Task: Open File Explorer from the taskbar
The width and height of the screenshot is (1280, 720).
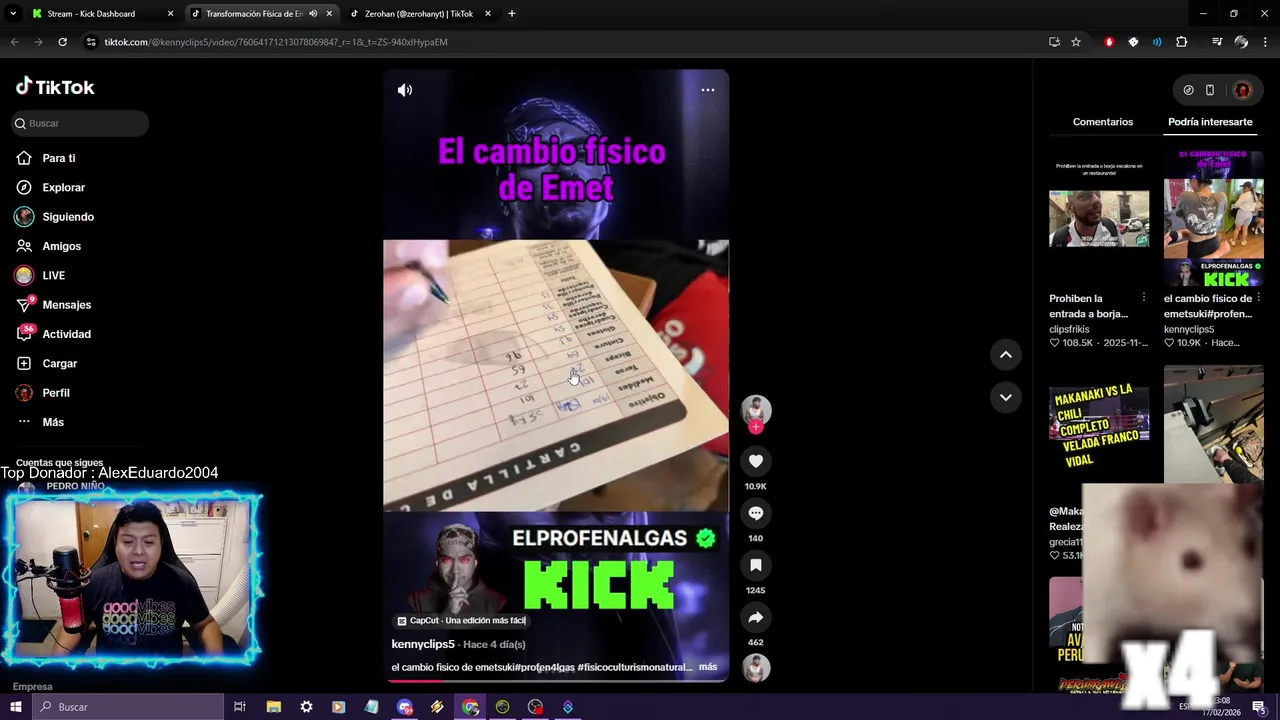Action: (273, 707)
